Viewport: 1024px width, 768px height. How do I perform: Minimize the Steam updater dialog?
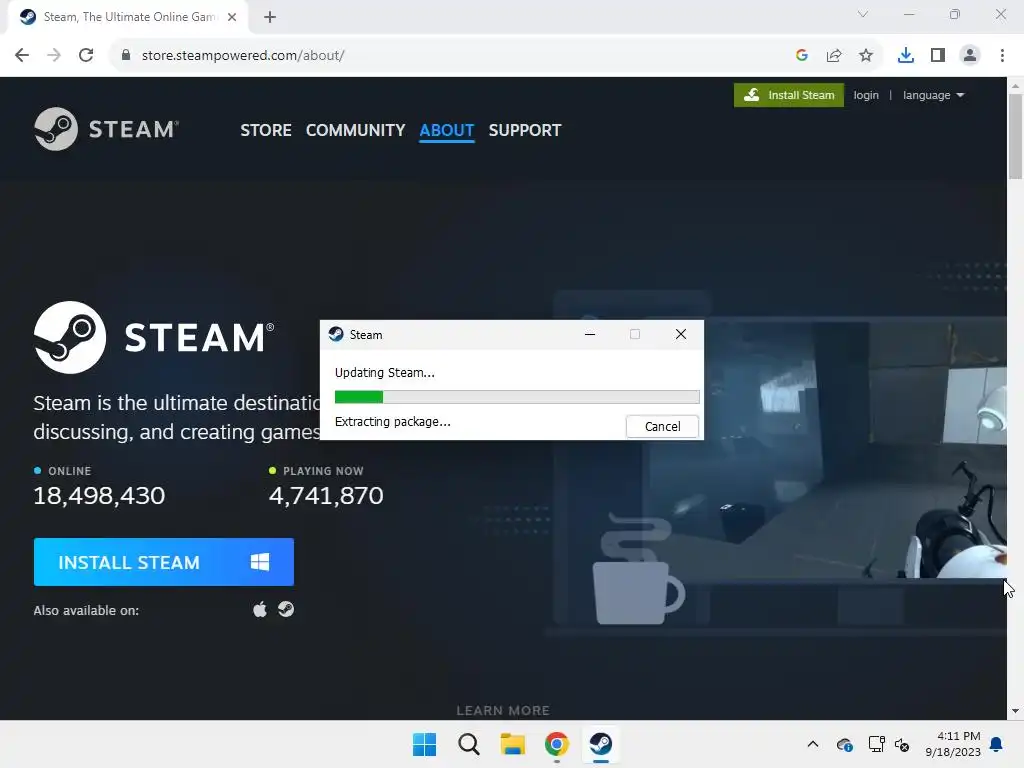click(x=590, y=334)
